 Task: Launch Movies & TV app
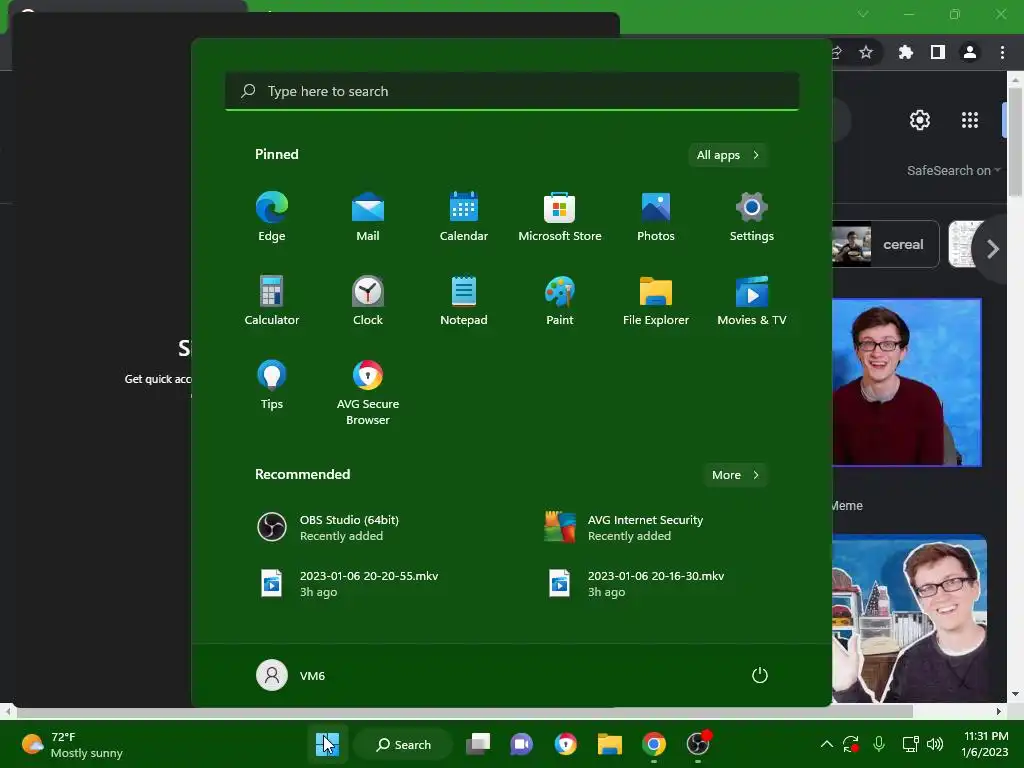click(x=752, y=301)
